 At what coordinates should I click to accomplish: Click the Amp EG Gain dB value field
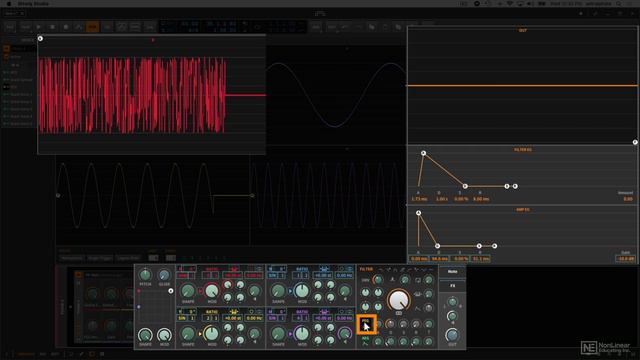coord(625,259)
